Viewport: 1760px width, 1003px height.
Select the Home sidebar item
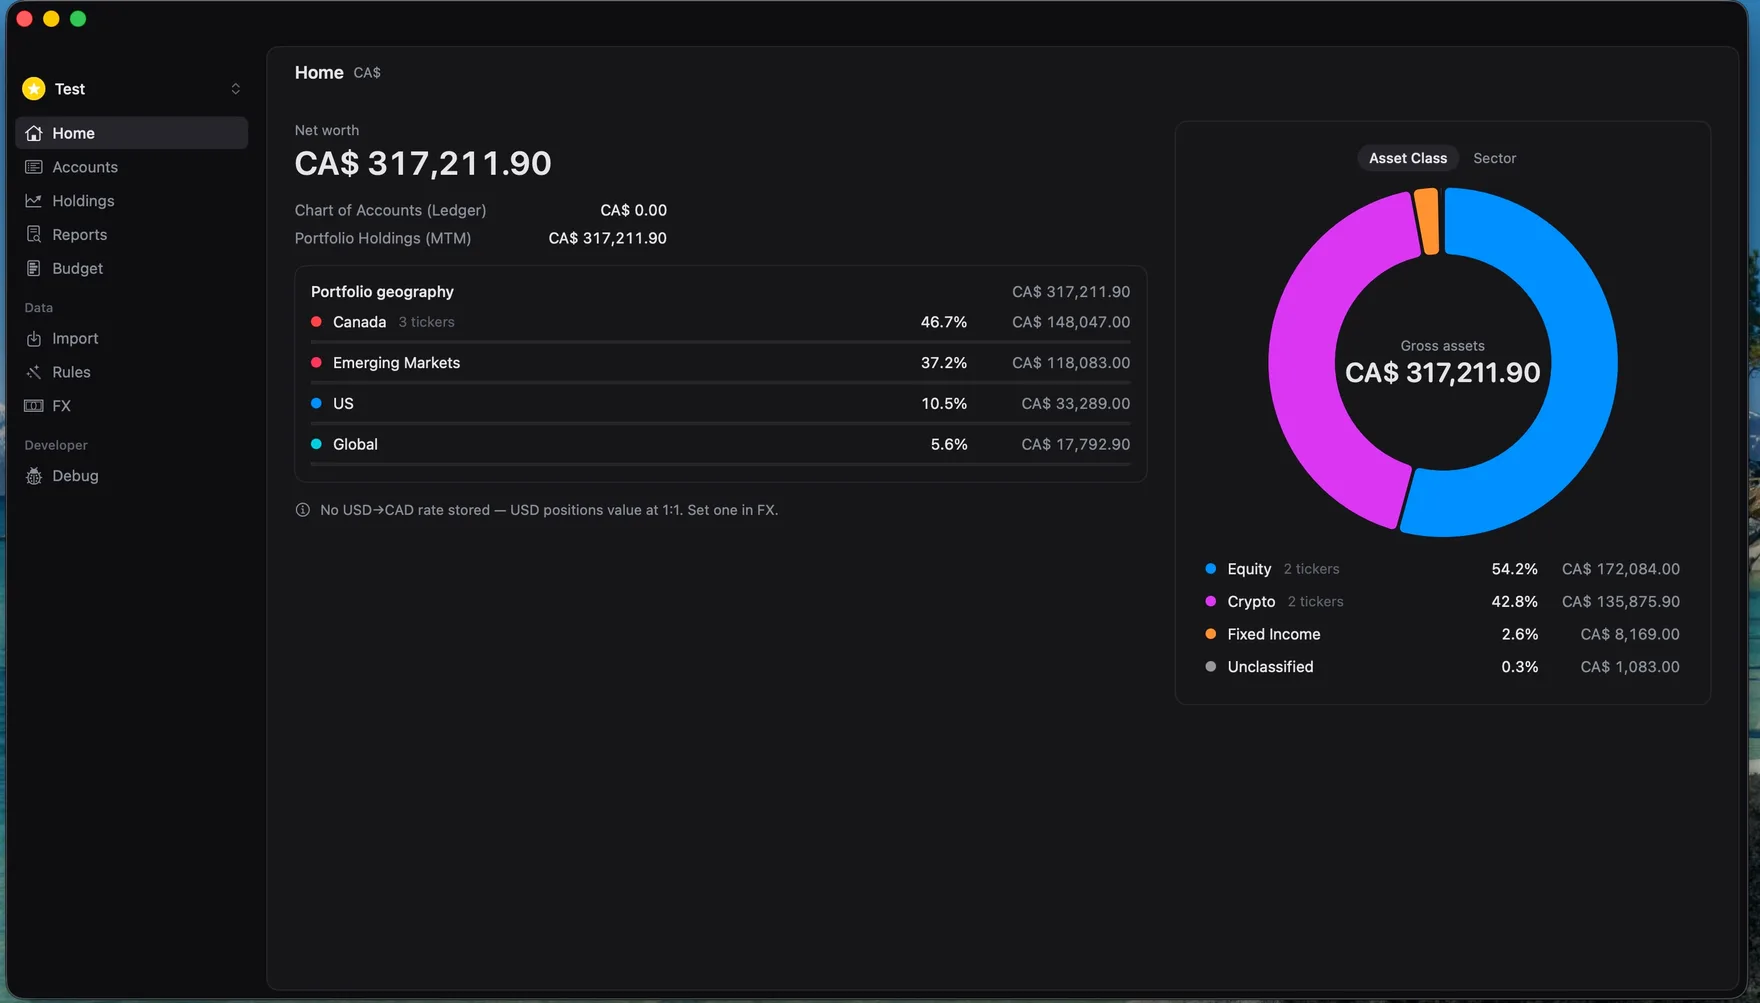coord(132,133)
